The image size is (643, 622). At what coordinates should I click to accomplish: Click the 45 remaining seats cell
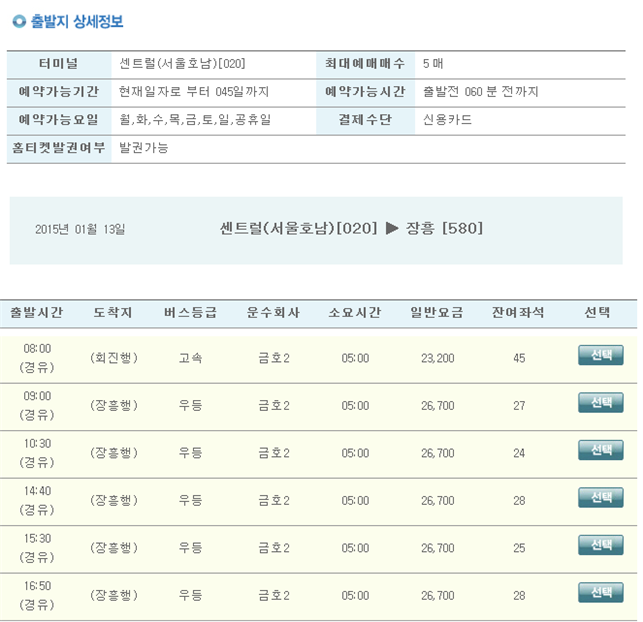[519, 358]
